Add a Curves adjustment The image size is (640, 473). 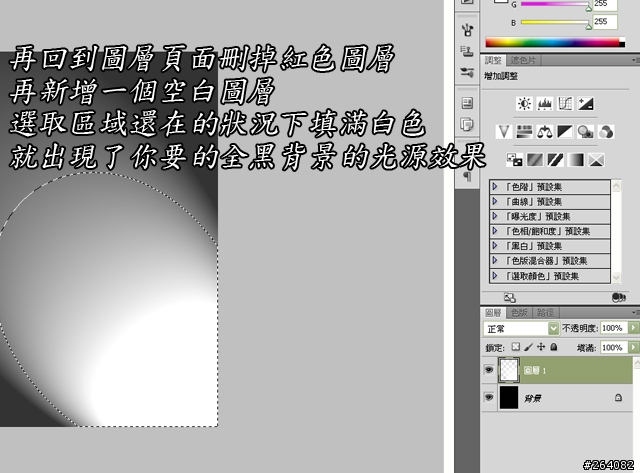pyautogui.click(x=565, y=104)
